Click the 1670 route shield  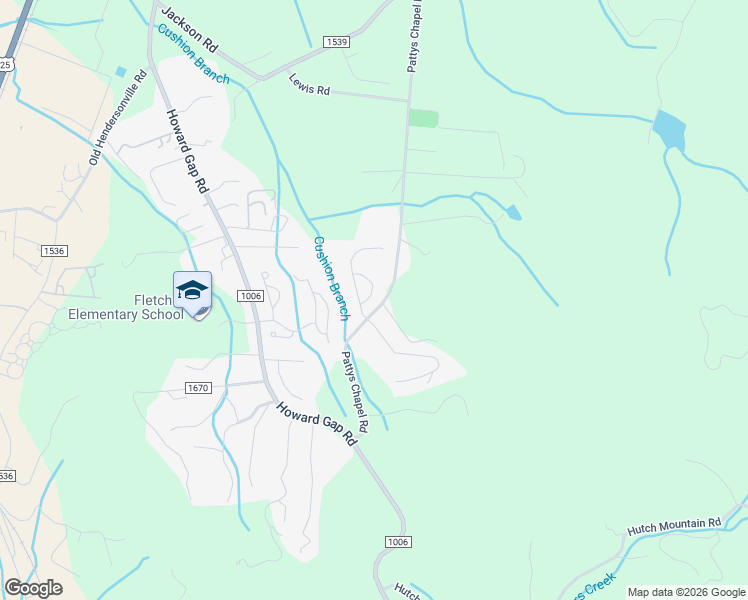pos(198,388)
